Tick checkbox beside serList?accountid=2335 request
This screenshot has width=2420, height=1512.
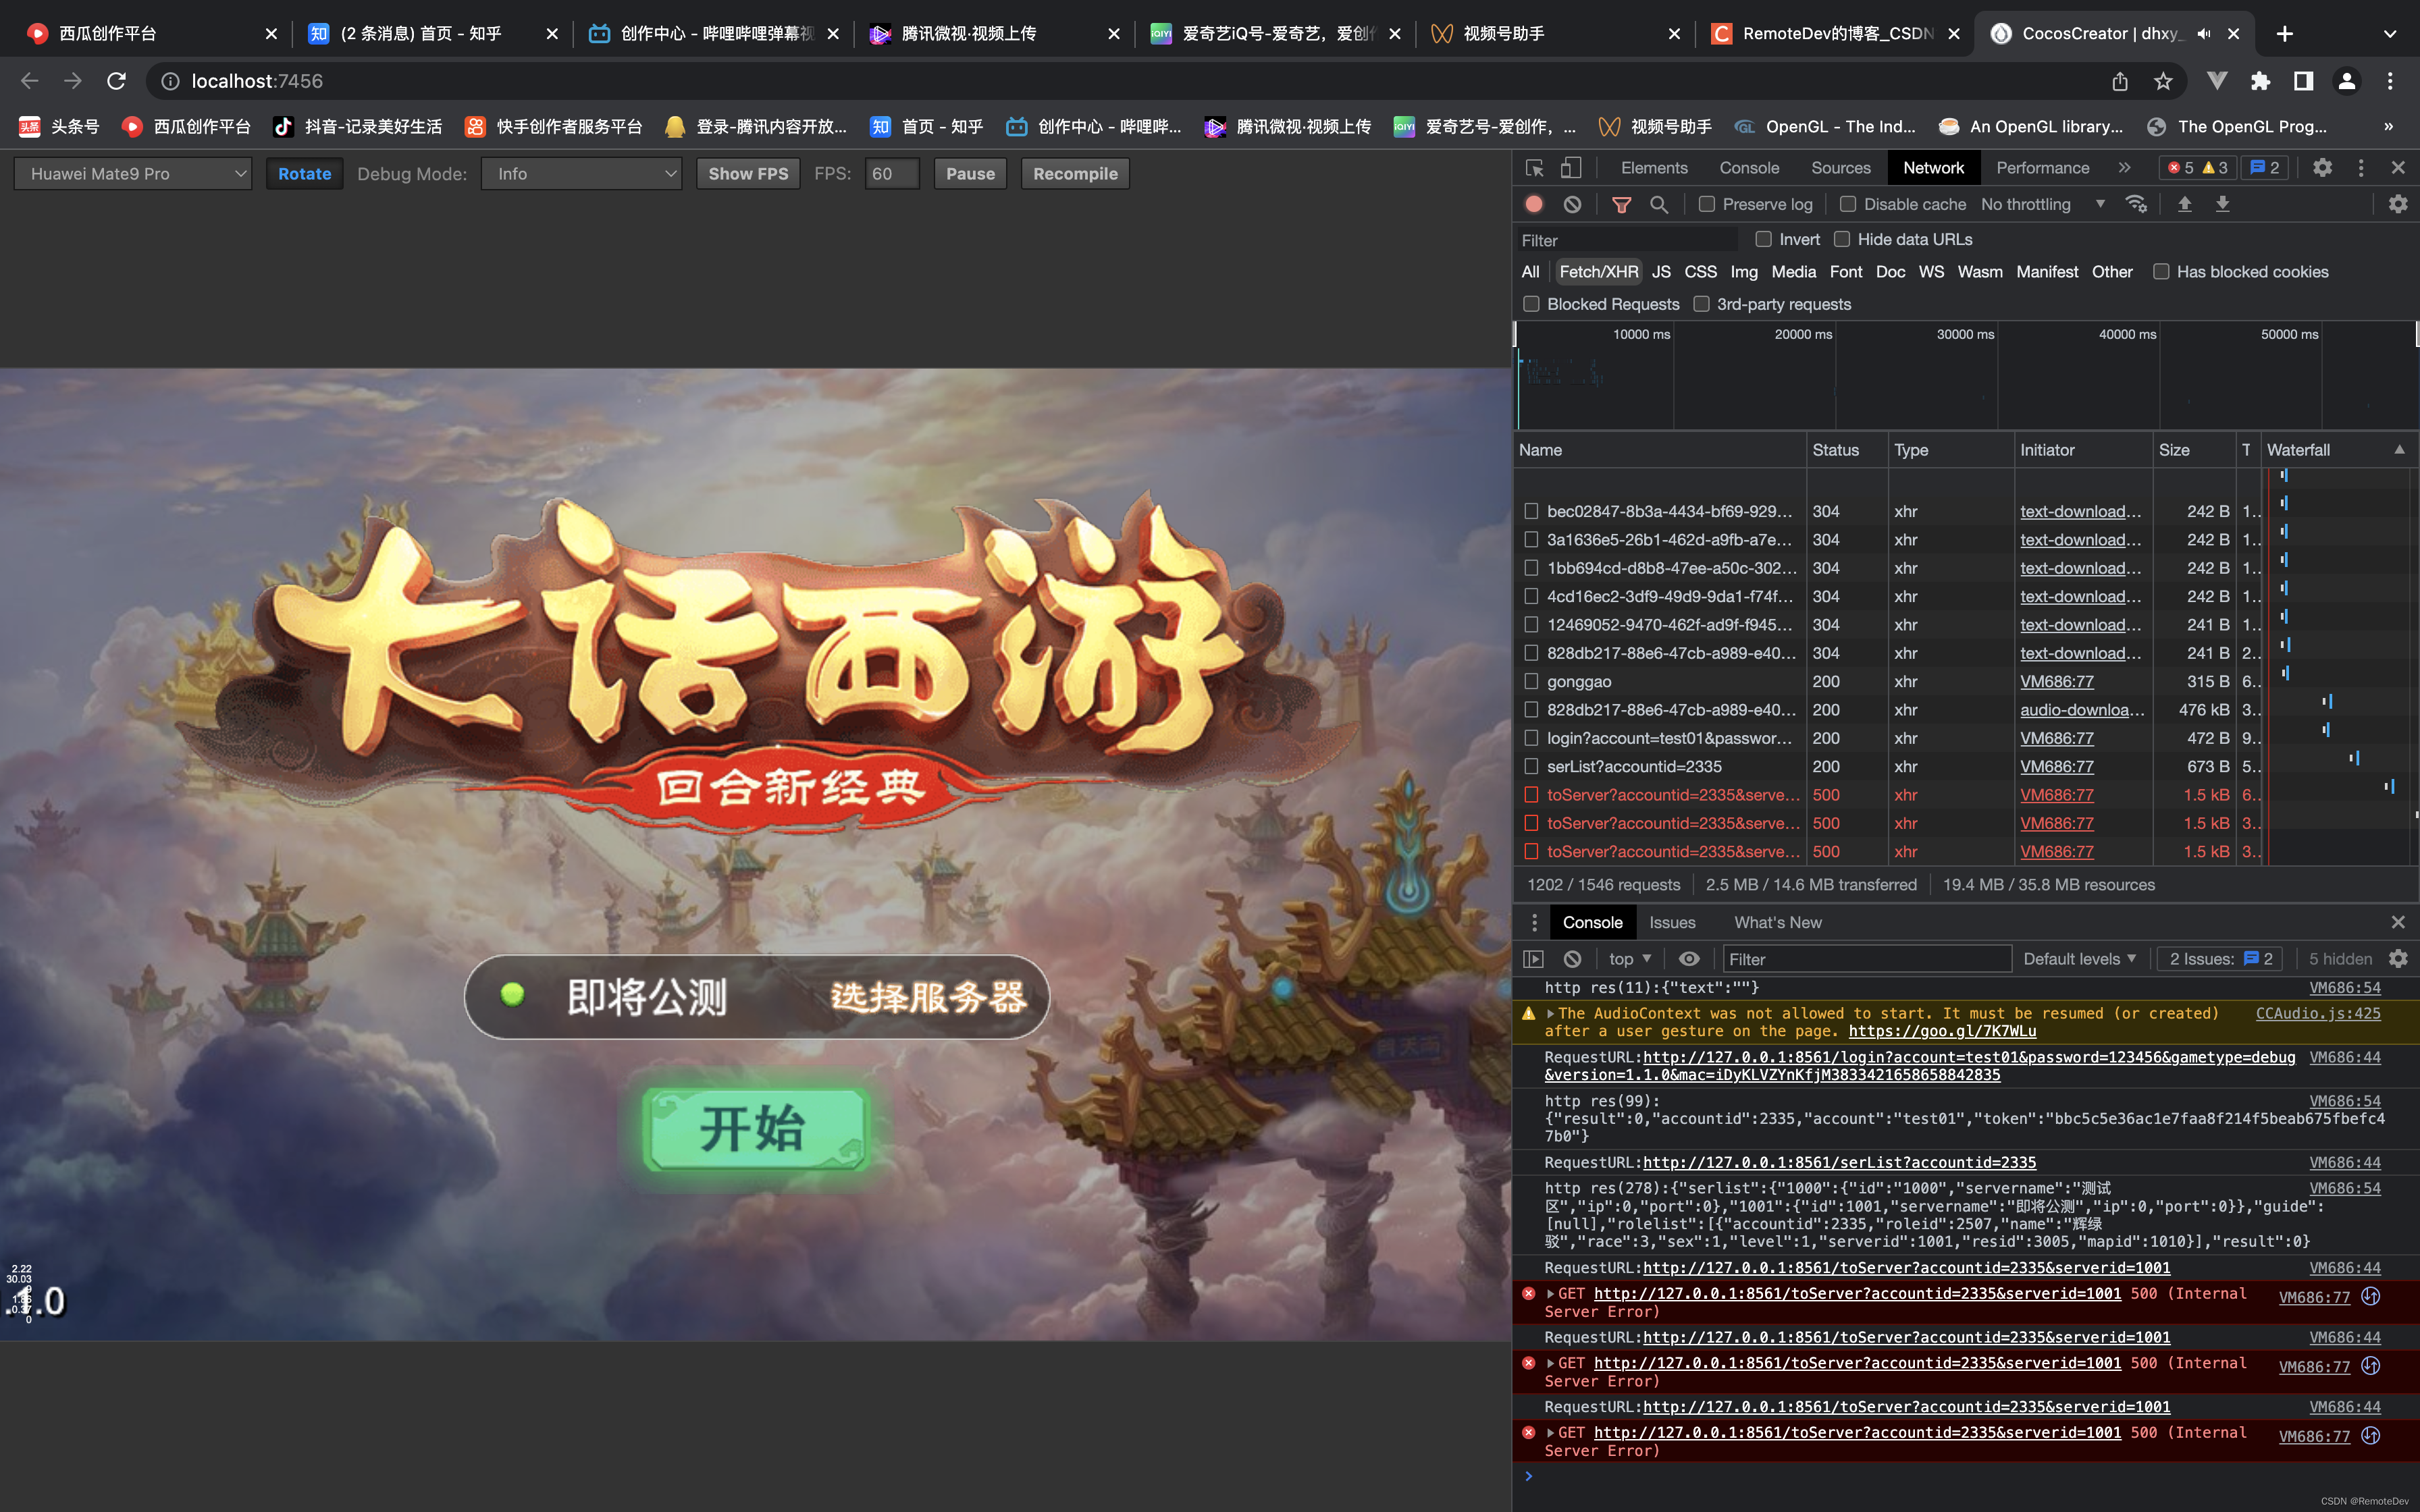[1531, 766]
